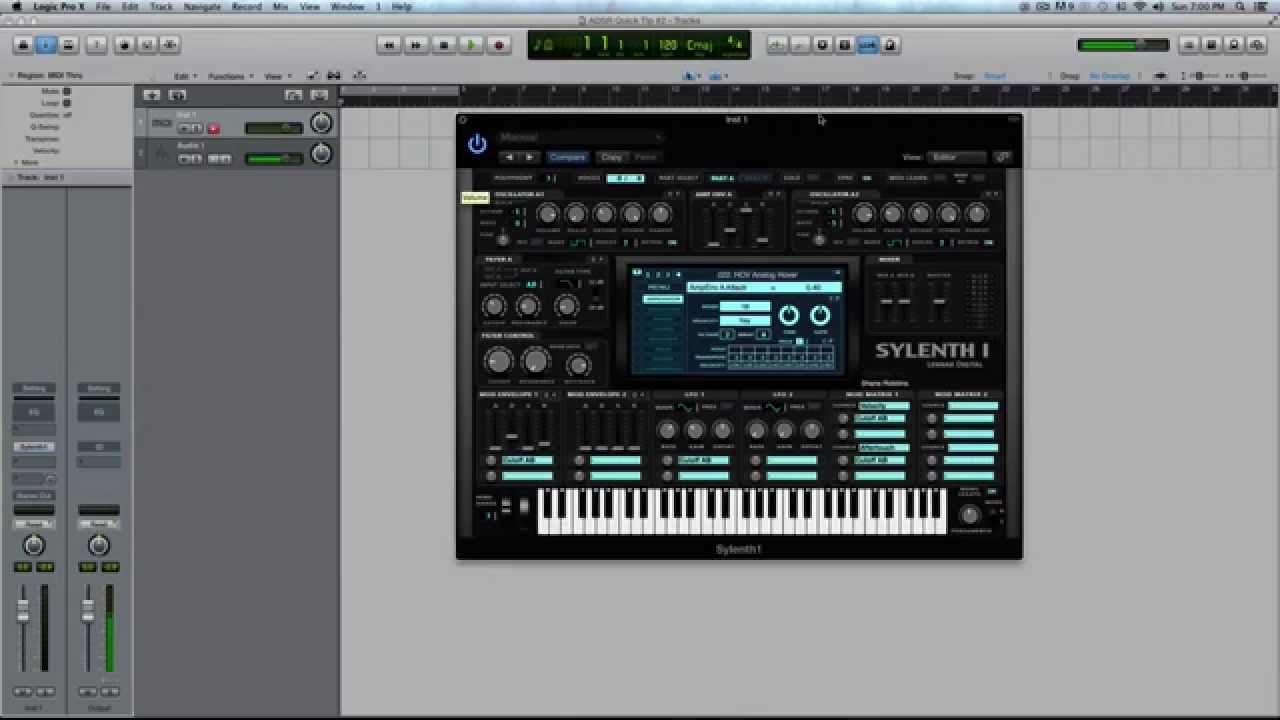Click the Copy button in plug-in header
This screenshot has height=720, width=1280.
coord(611,157)
